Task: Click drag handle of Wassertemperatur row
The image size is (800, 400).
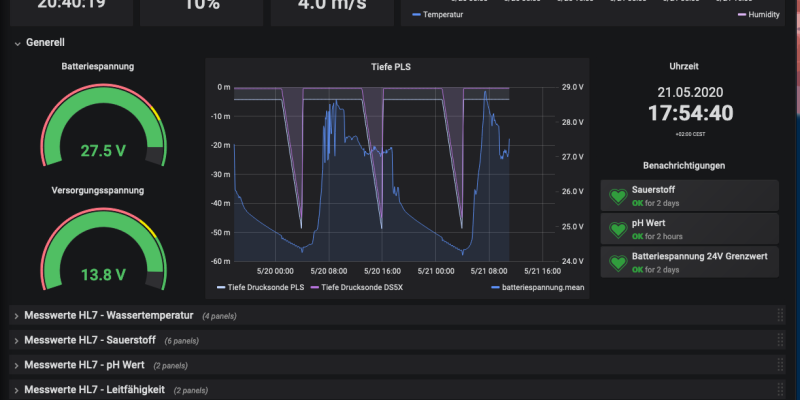Action: pos(780,315)
